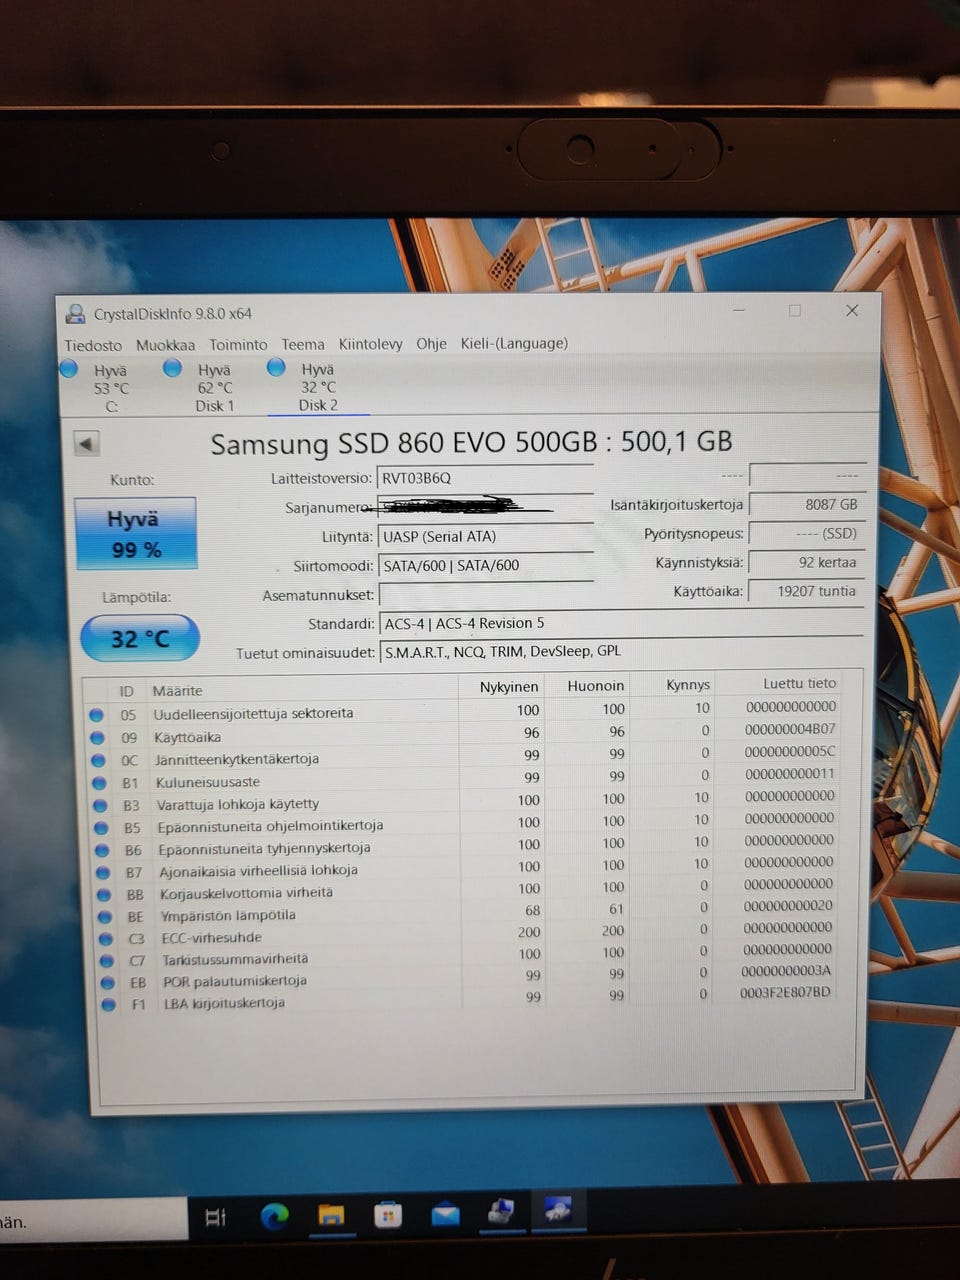Click status dot for POR palautumiskertoja

pos(108,983)
